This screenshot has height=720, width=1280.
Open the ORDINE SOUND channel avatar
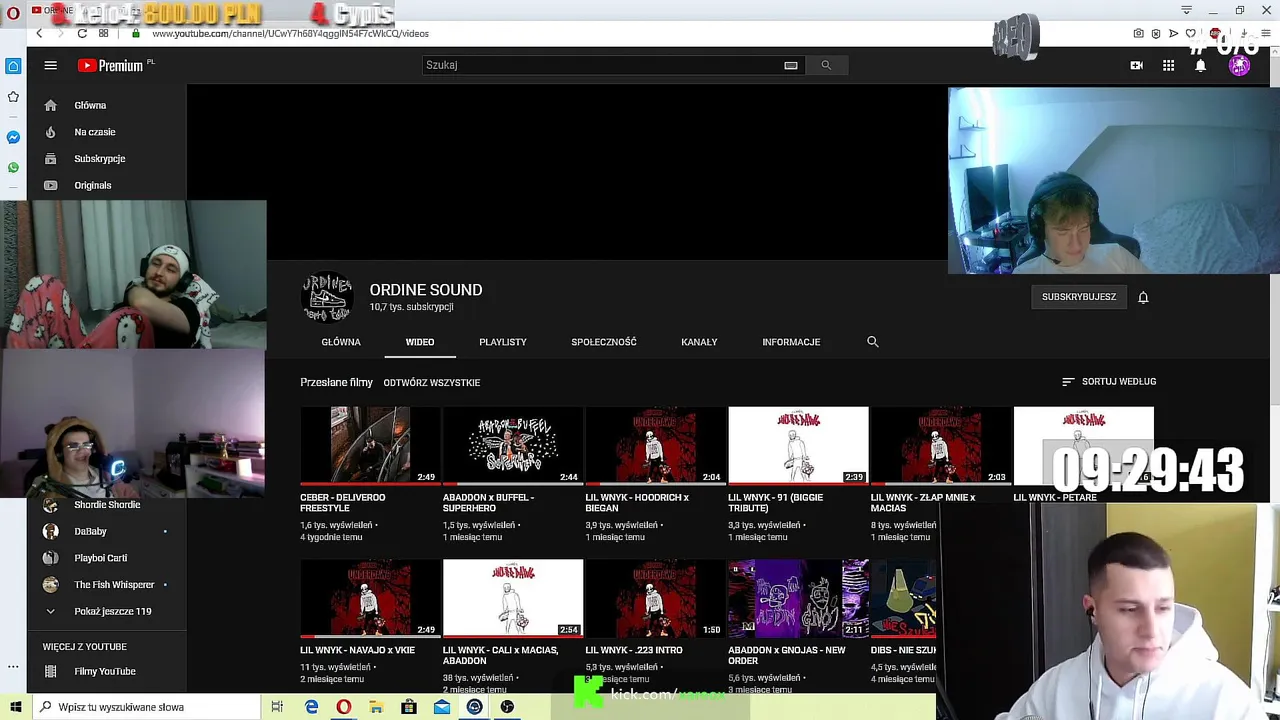click(x=327, y=298)
